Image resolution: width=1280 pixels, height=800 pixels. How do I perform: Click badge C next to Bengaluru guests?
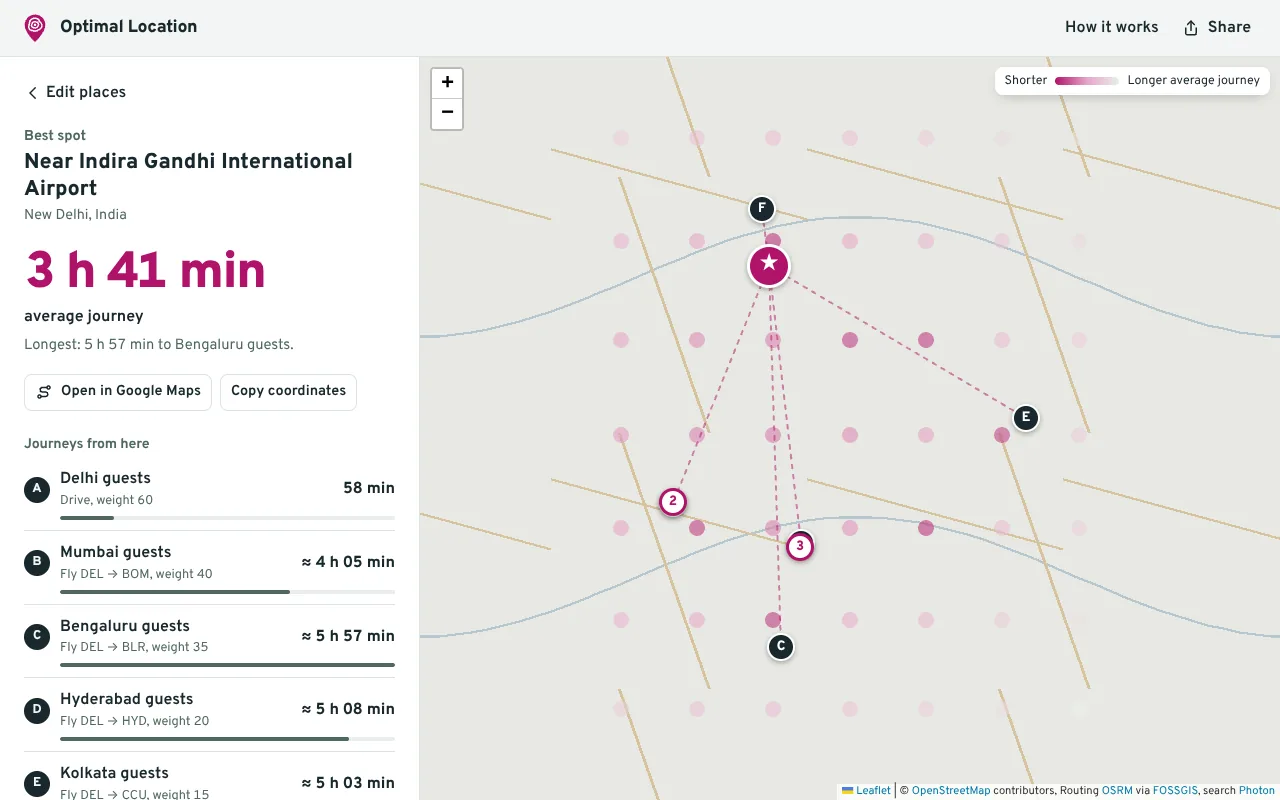coord(37,636)
